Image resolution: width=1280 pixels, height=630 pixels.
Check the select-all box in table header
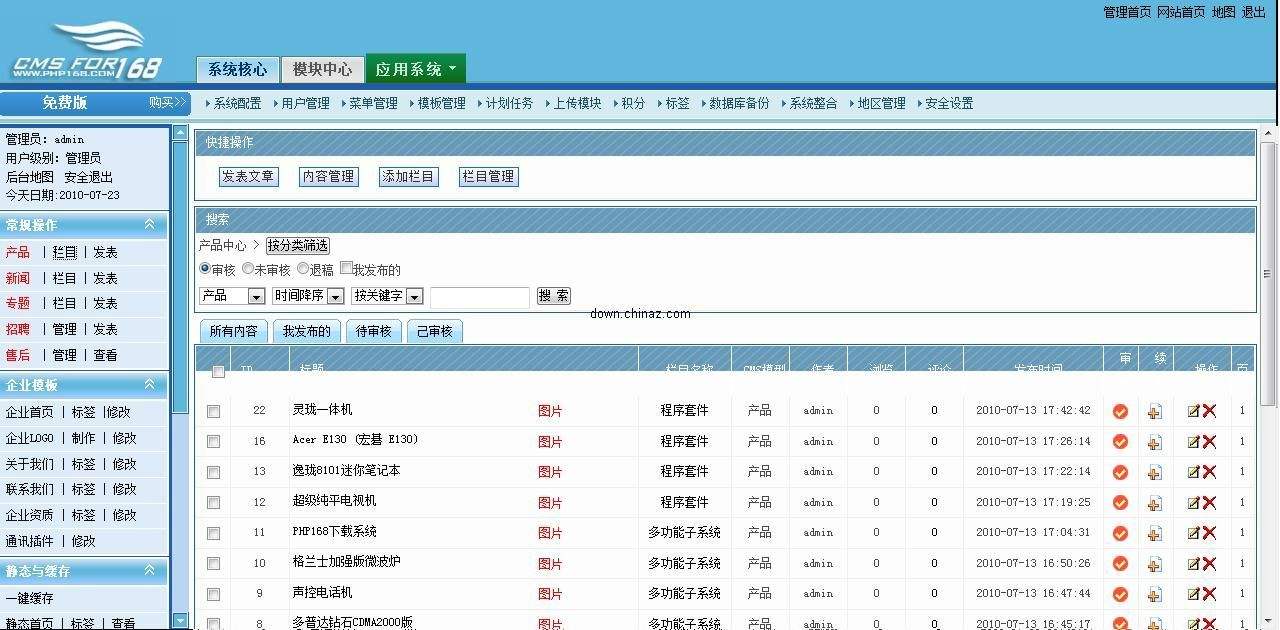click(x=218, y=372)
